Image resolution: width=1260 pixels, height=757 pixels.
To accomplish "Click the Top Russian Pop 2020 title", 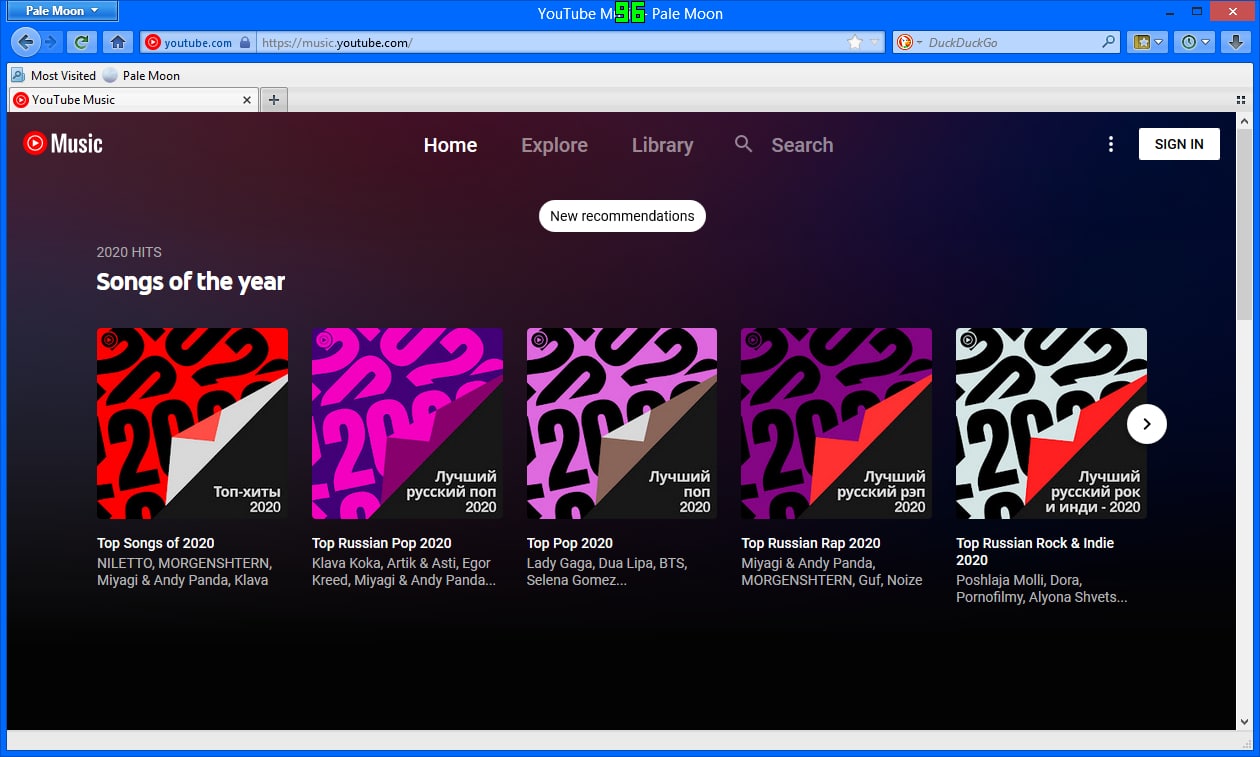I will point(382,543).
